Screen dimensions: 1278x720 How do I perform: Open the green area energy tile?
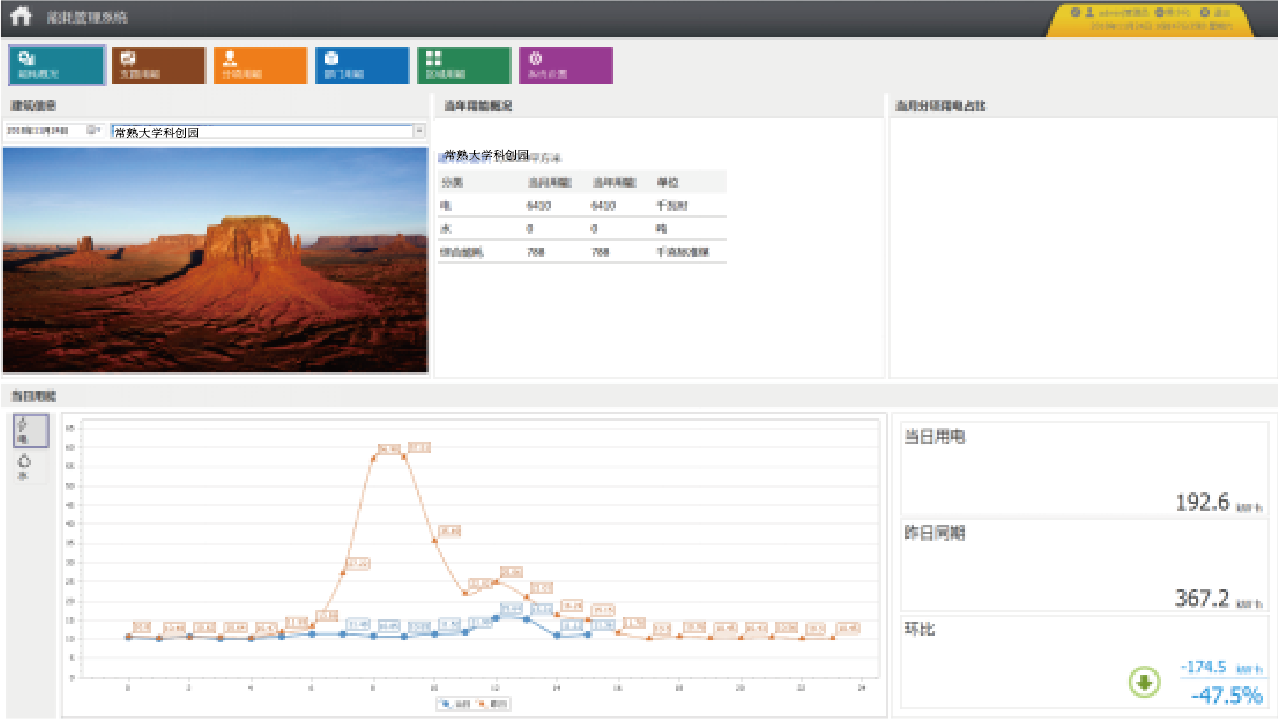pyautogui.click(x=463, y=65)
